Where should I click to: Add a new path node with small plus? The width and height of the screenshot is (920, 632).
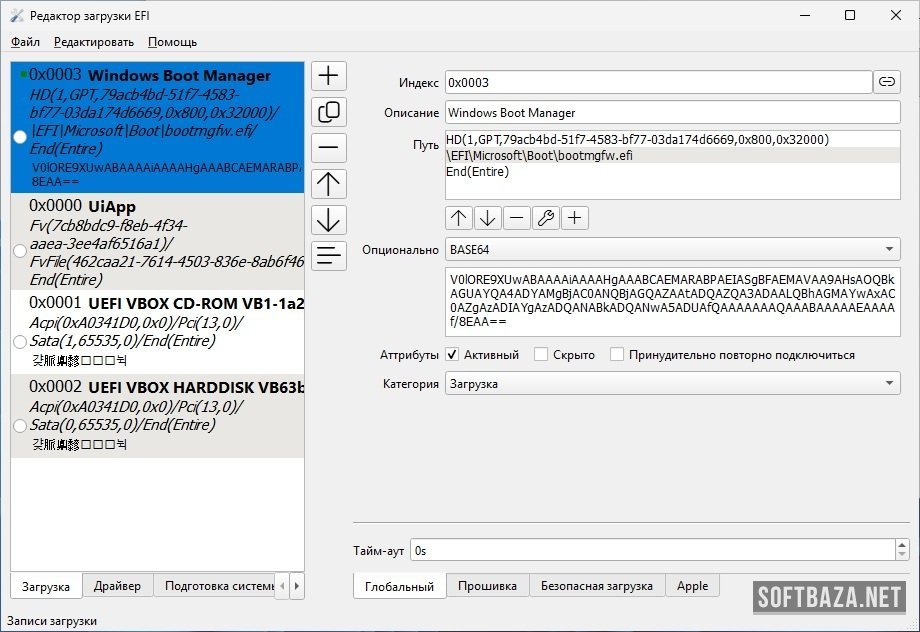pos(575,218)
